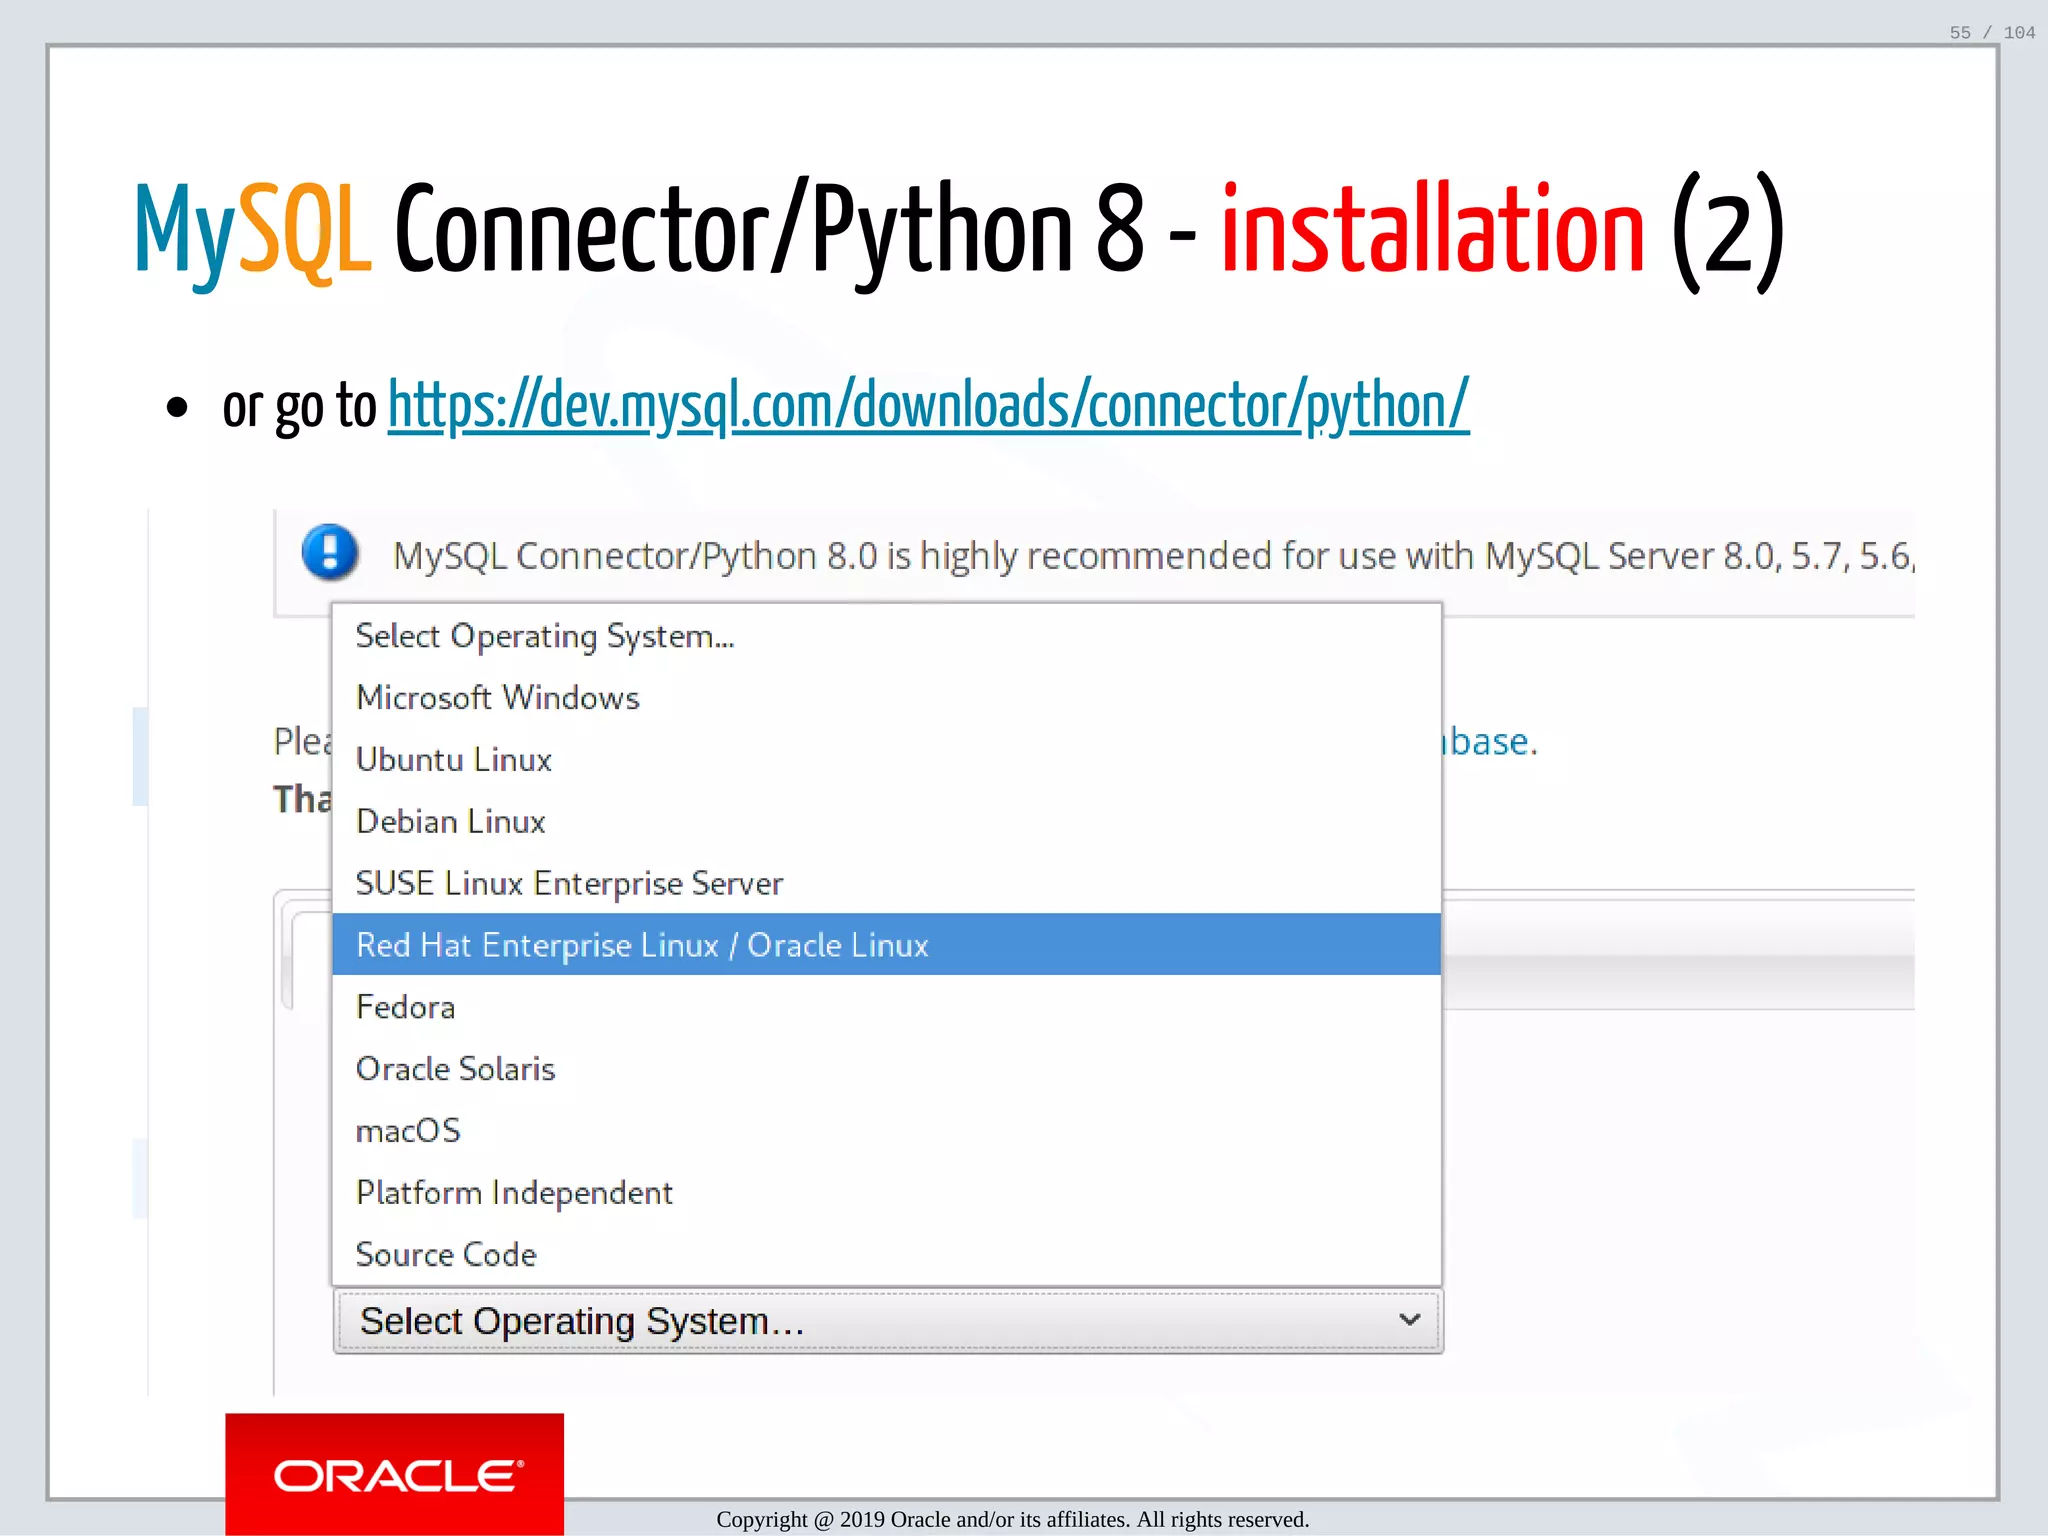Choose Red Hat Enterprise Linux / Oracle Linux
This screenshot has width=2048, height=1536.
(642, 945)
